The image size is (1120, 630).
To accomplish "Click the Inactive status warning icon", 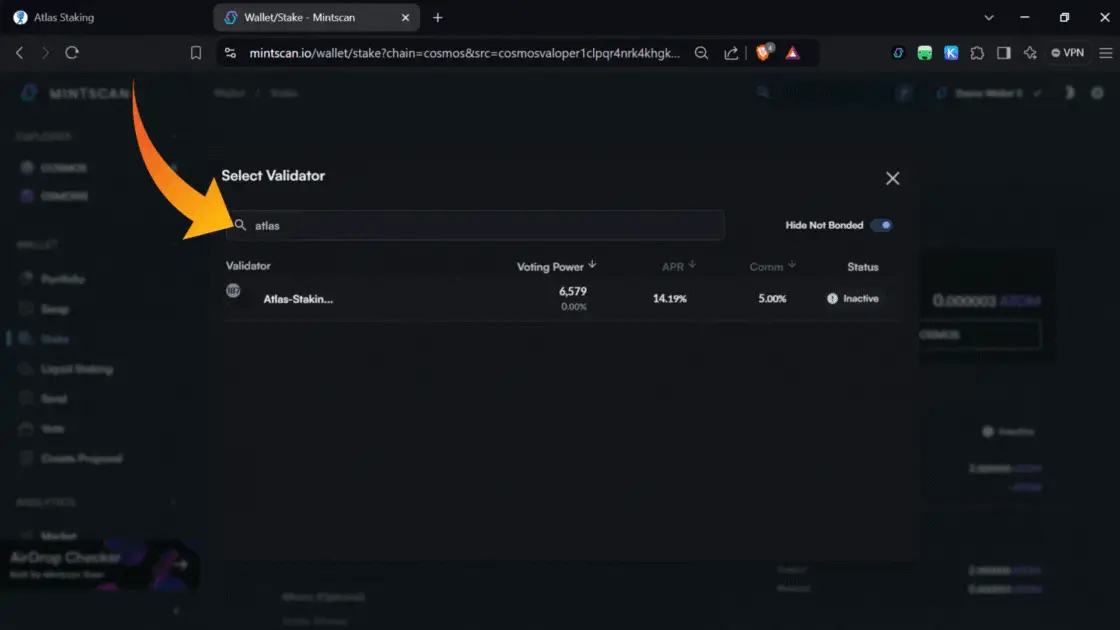I will (x=832, y=299).
